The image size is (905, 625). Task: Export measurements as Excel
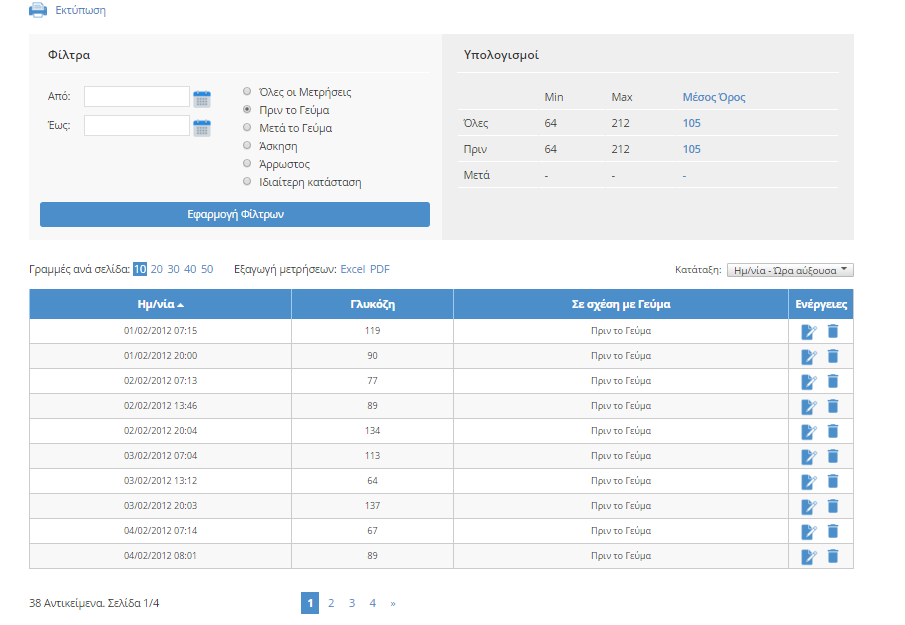pyautogui.click(x=353, y=269)
